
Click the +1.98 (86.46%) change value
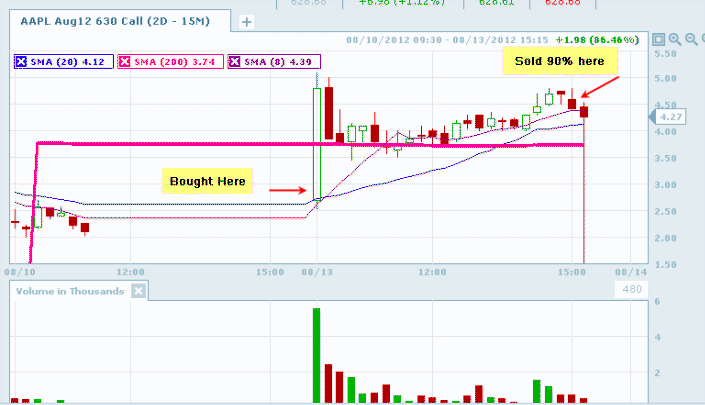coord(598,40)
